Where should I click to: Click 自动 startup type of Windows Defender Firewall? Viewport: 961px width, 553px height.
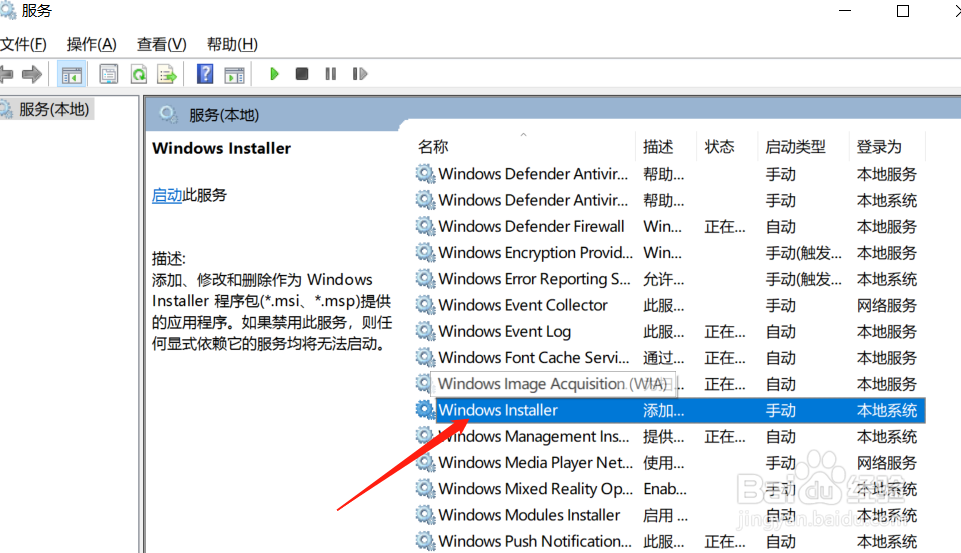[780, 227]
